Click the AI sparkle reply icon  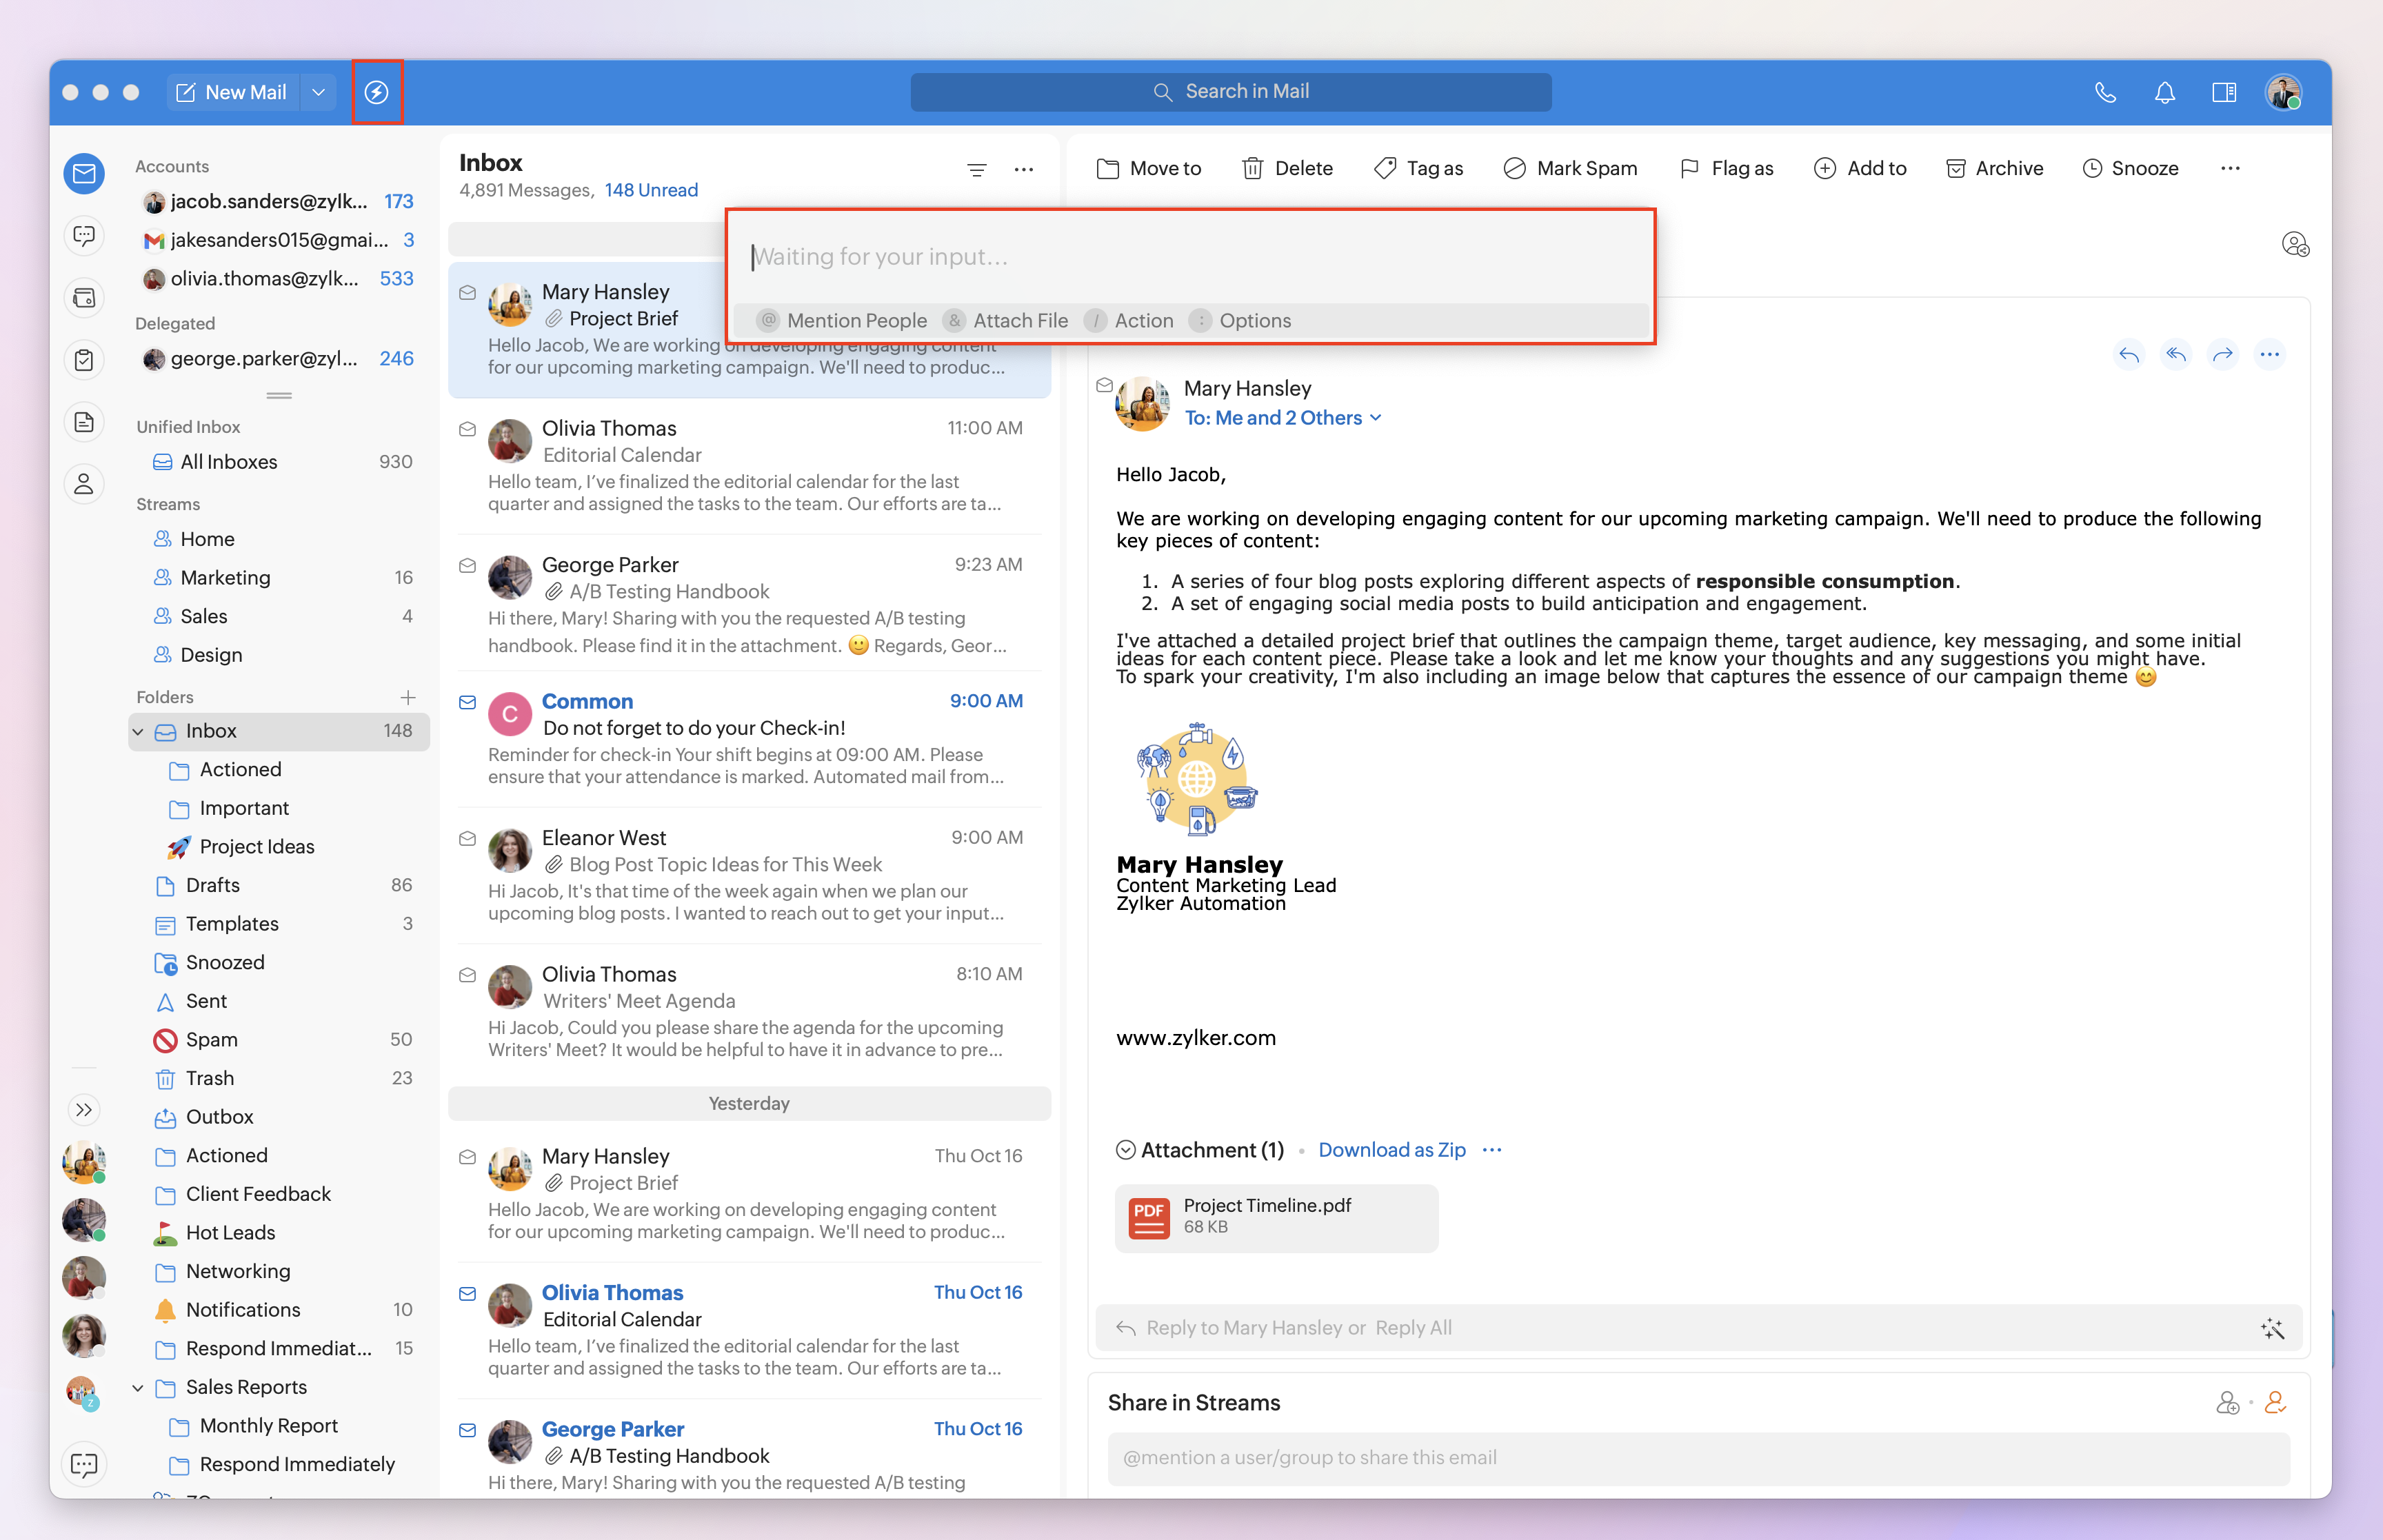[2272, 1328]
